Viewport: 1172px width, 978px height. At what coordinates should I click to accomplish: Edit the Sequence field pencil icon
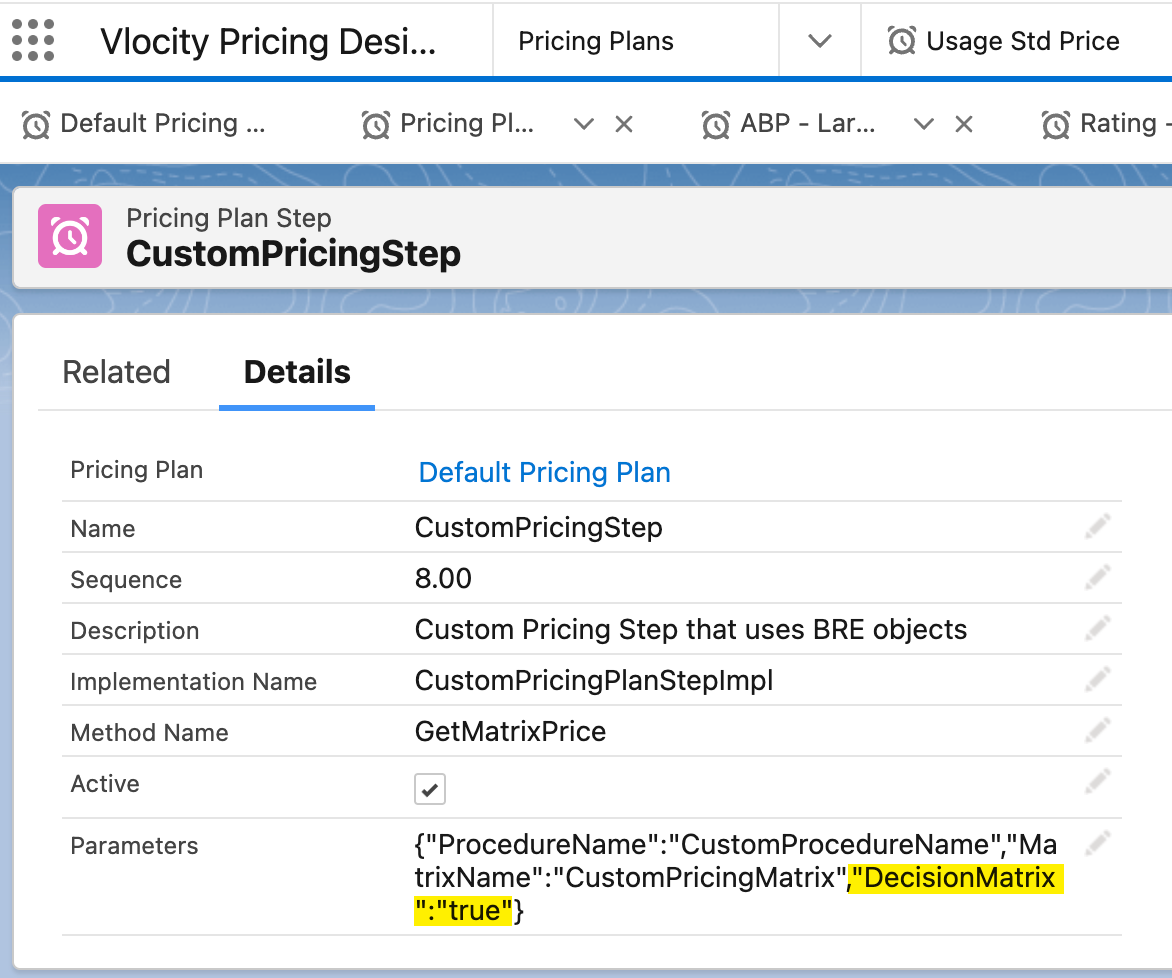1097,578
